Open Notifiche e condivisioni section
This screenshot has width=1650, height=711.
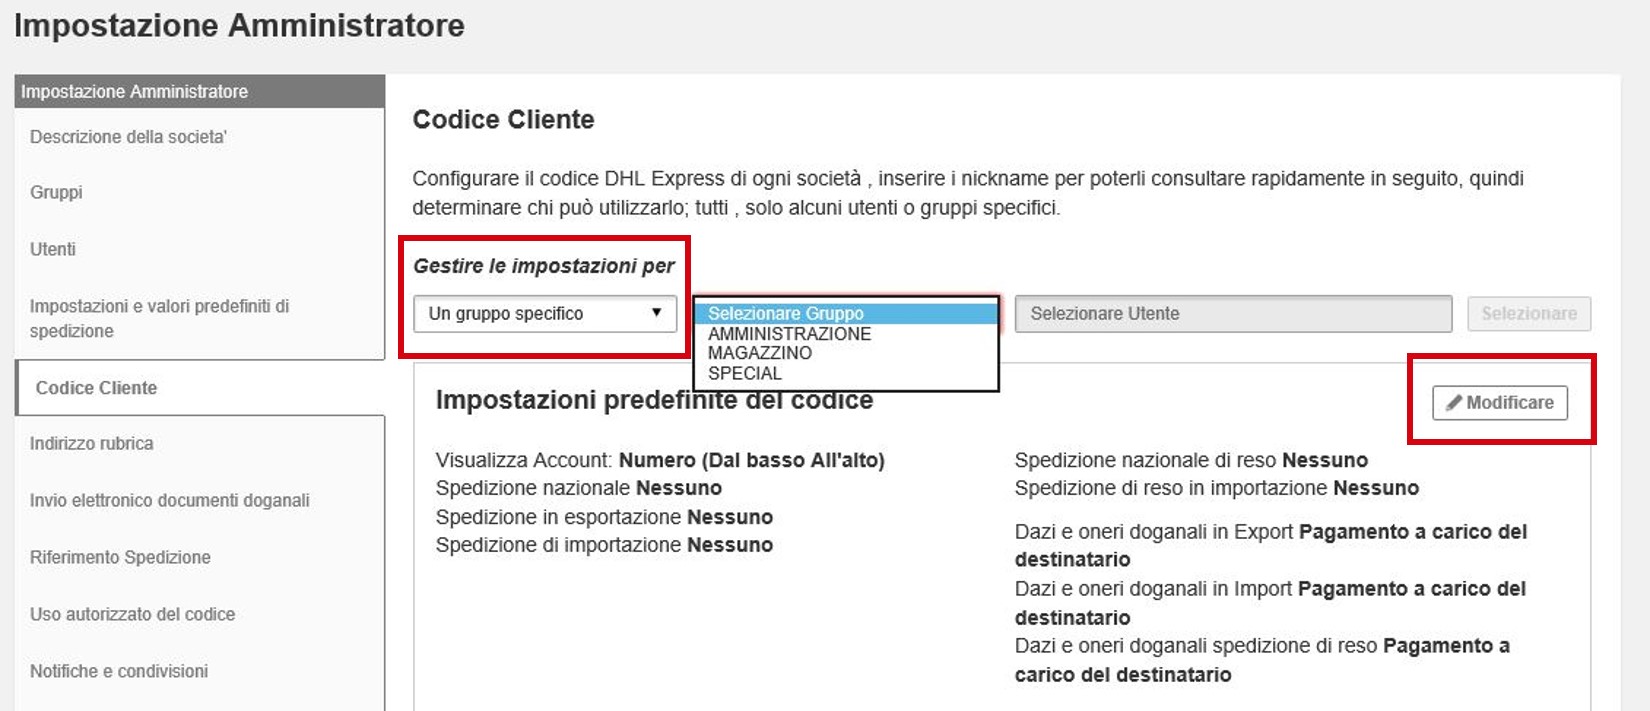pyautogui.click(x=119, y=671)
